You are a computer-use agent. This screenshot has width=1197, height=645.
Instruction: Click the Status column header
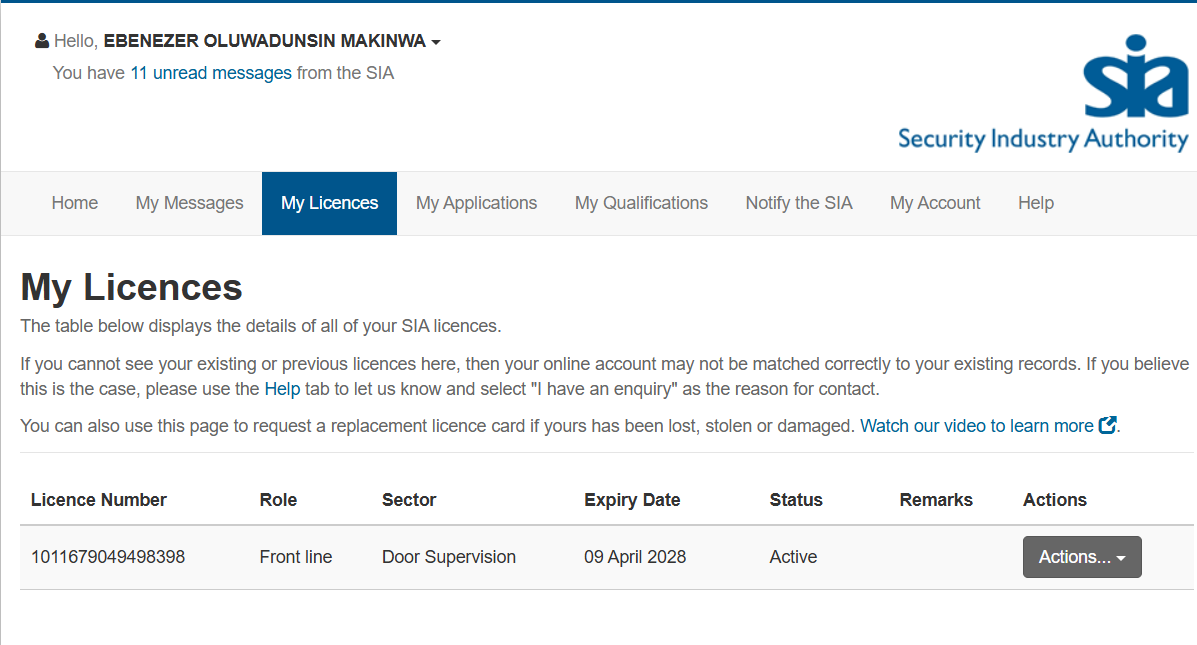tap(796, 500)
